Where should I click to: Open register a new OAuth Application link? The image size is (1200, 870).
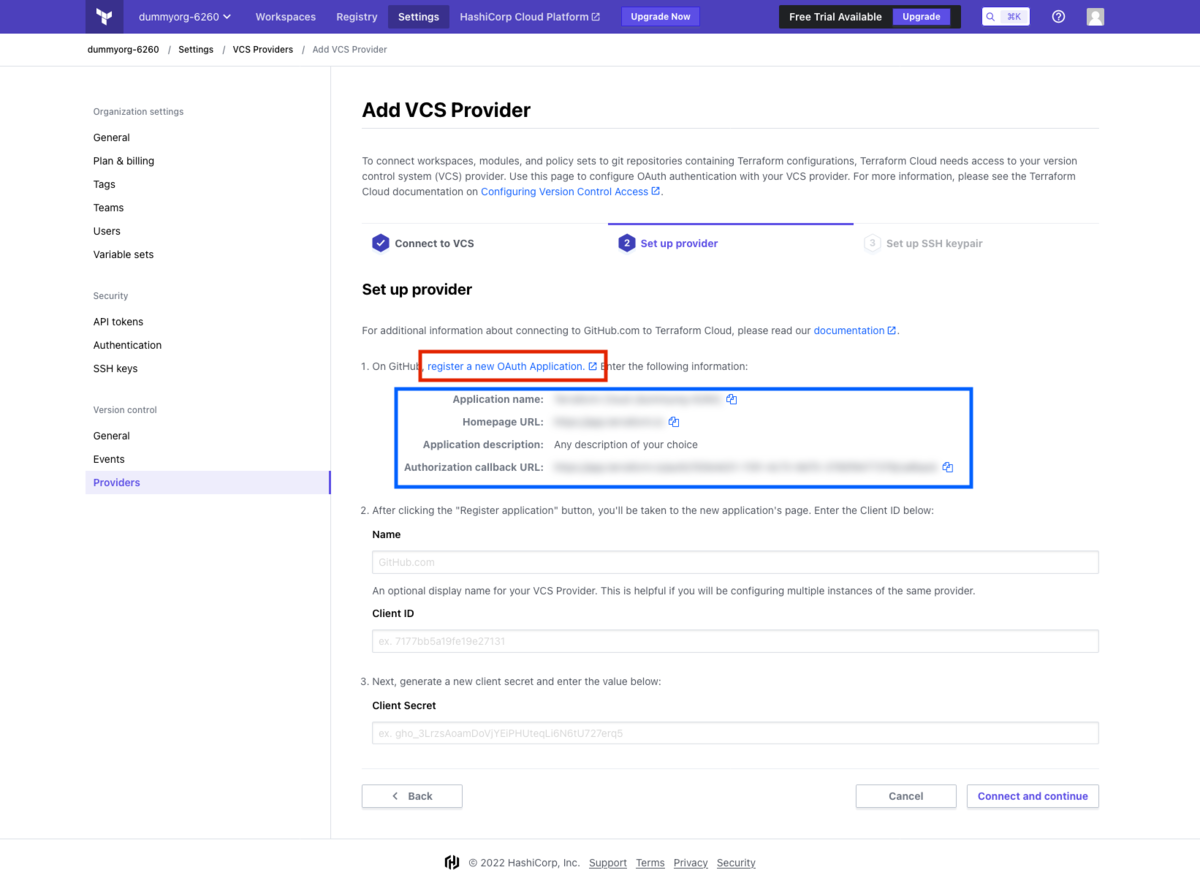tap(512, 367)
